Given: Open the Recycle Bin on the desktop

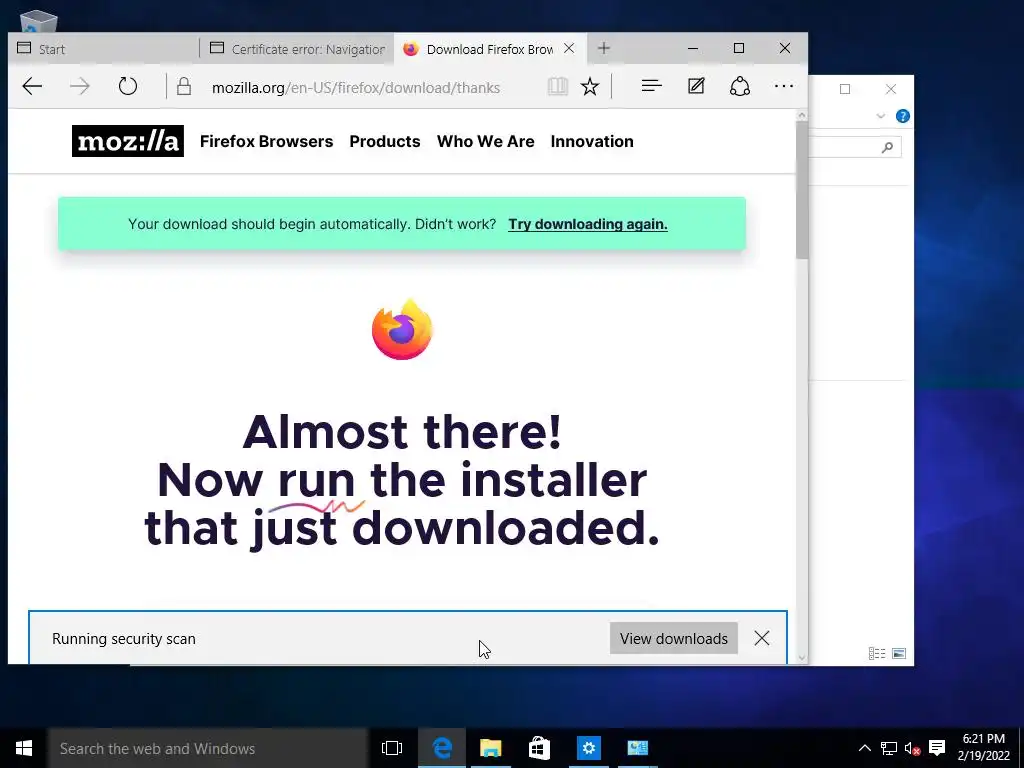Looking at the screenshot, I should tap(39, 21).
